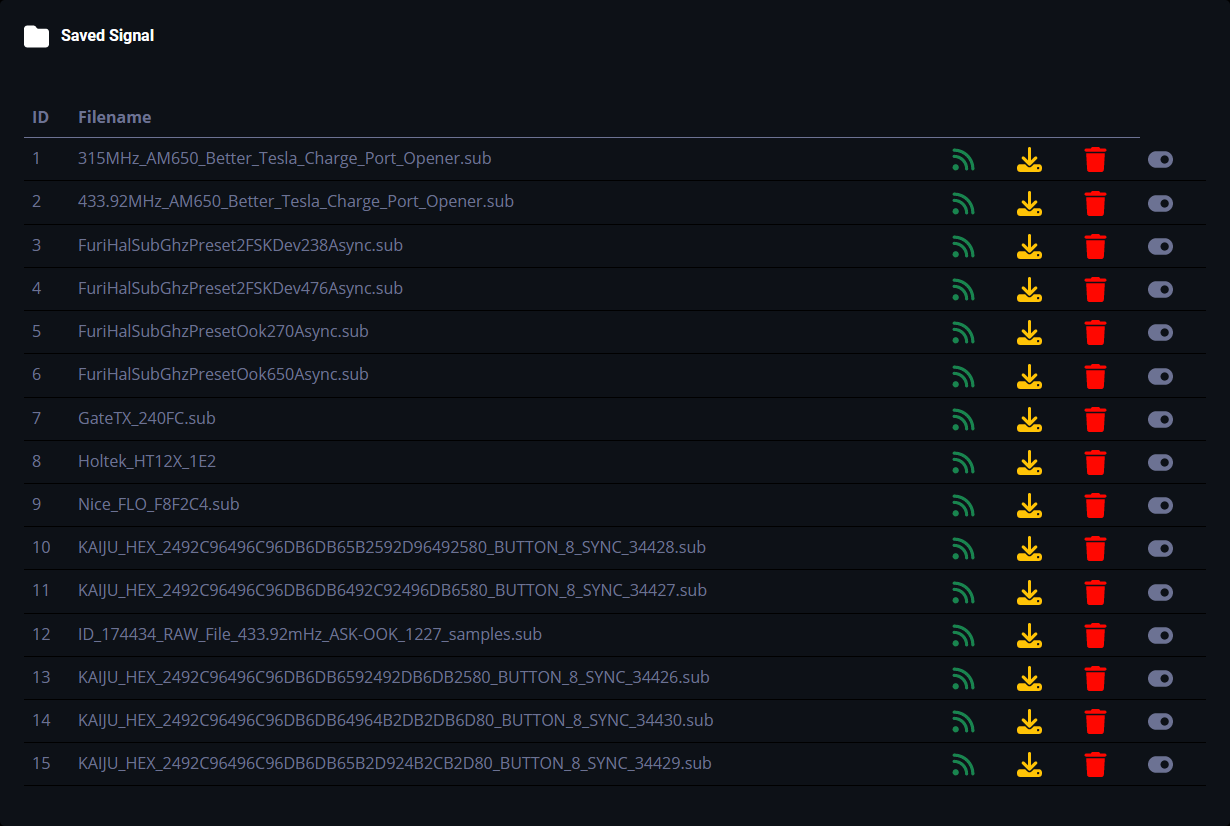Download Nice_FLO_F8F2C4.sub file
Viewport: 1230px width, 826px height.
[1029, 505]
